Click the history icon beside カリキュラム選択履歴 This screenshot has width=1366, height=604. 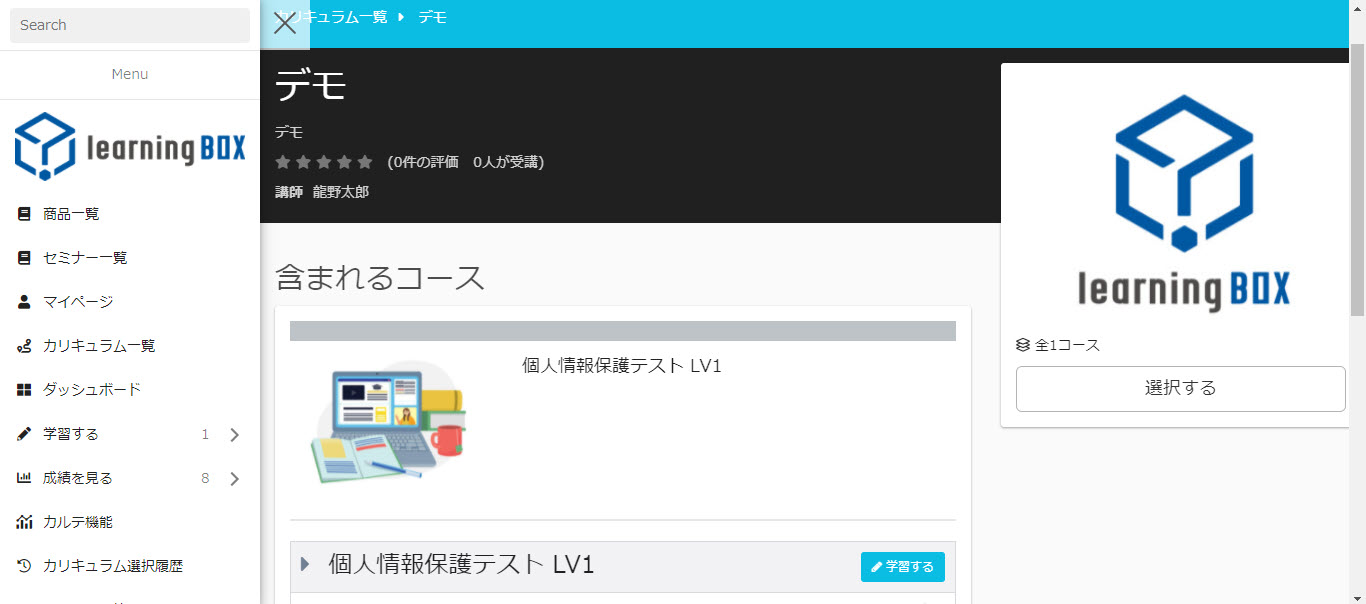point(24,566)
